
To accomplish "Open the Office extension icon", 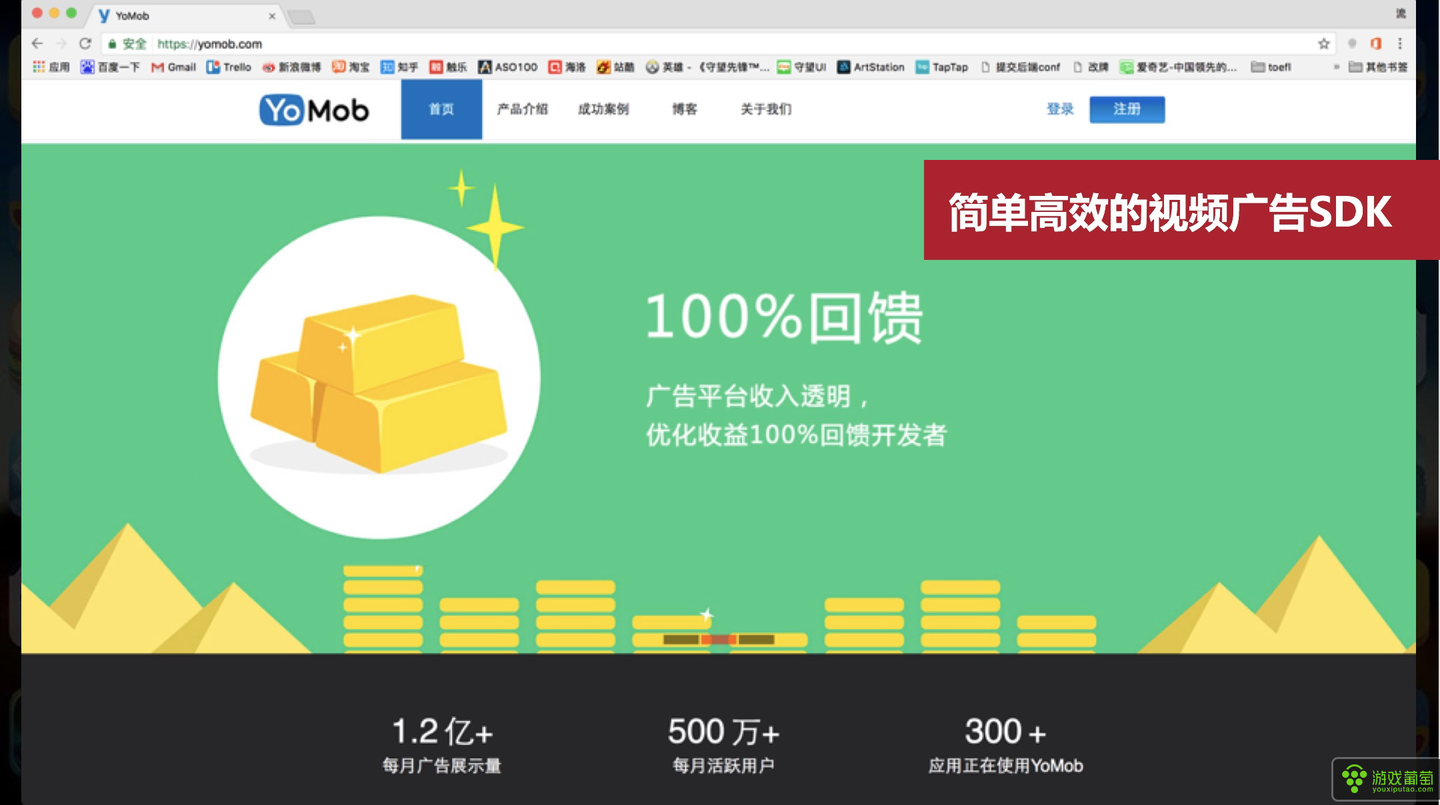I will point(1376,44).
